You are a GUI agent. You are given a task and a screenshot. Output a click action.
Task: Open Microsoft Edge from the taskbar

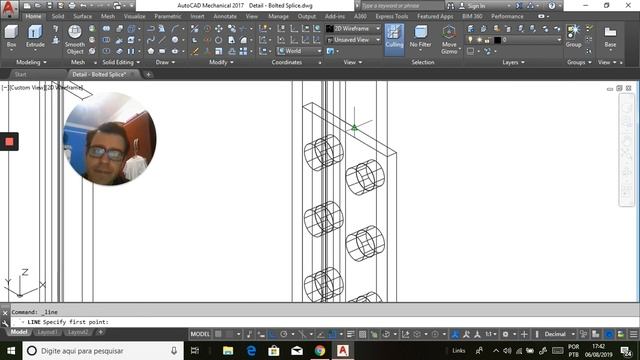[251, 351]
